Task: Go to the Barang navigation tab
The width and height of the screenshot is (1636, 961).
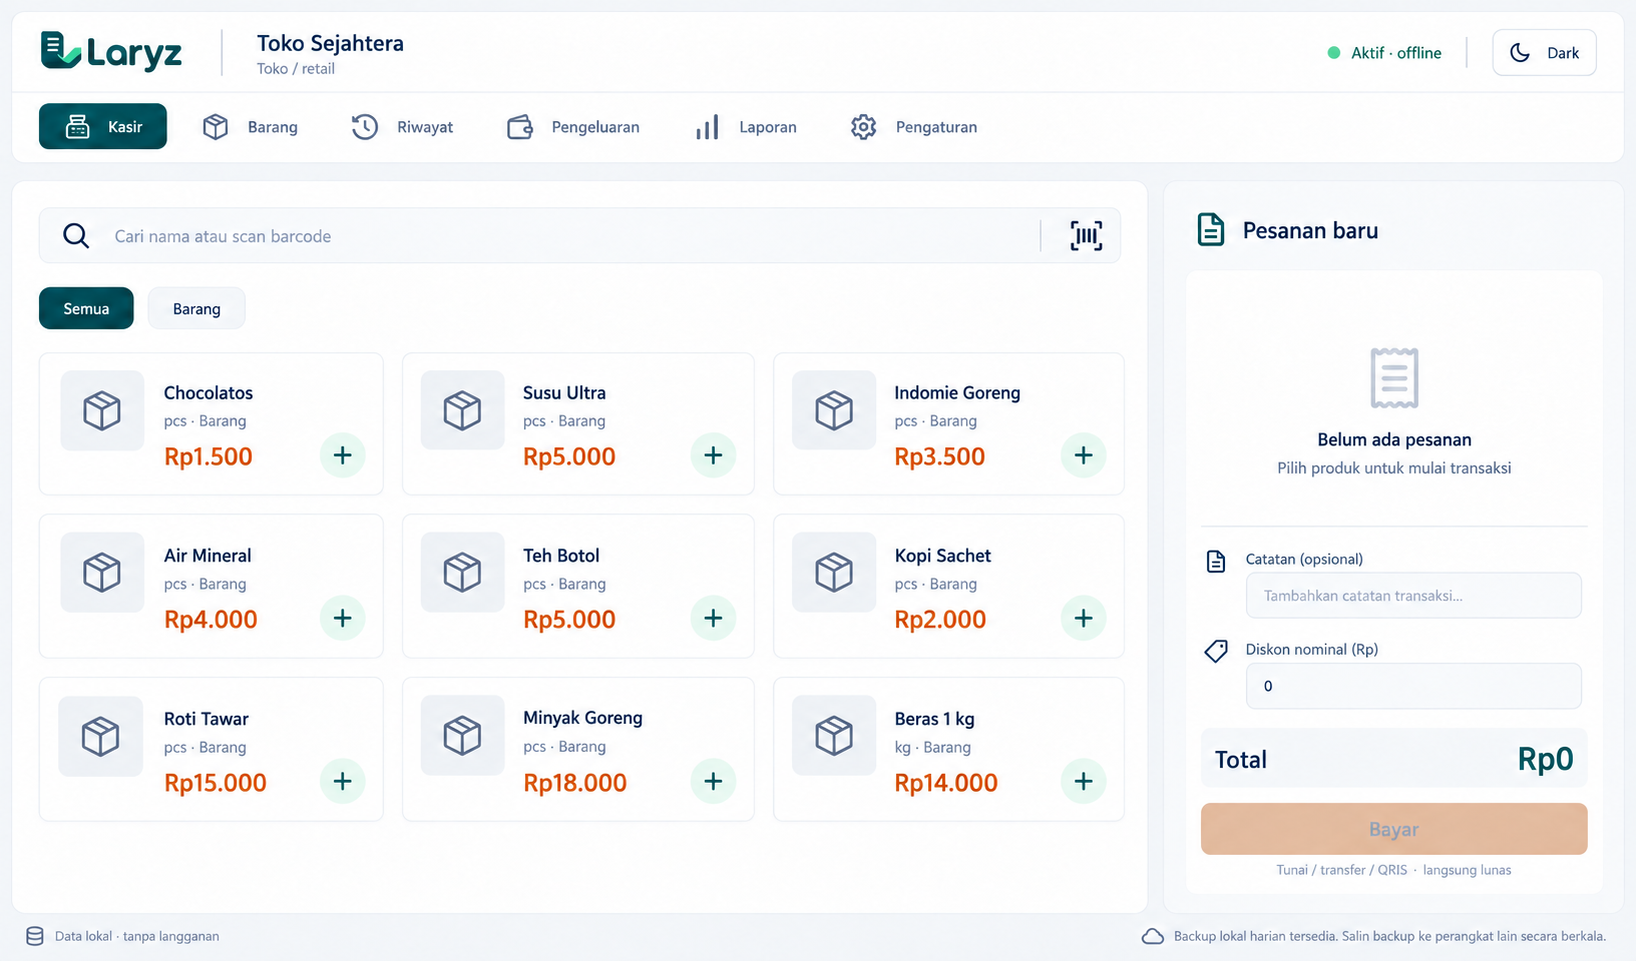Action: 250,127
